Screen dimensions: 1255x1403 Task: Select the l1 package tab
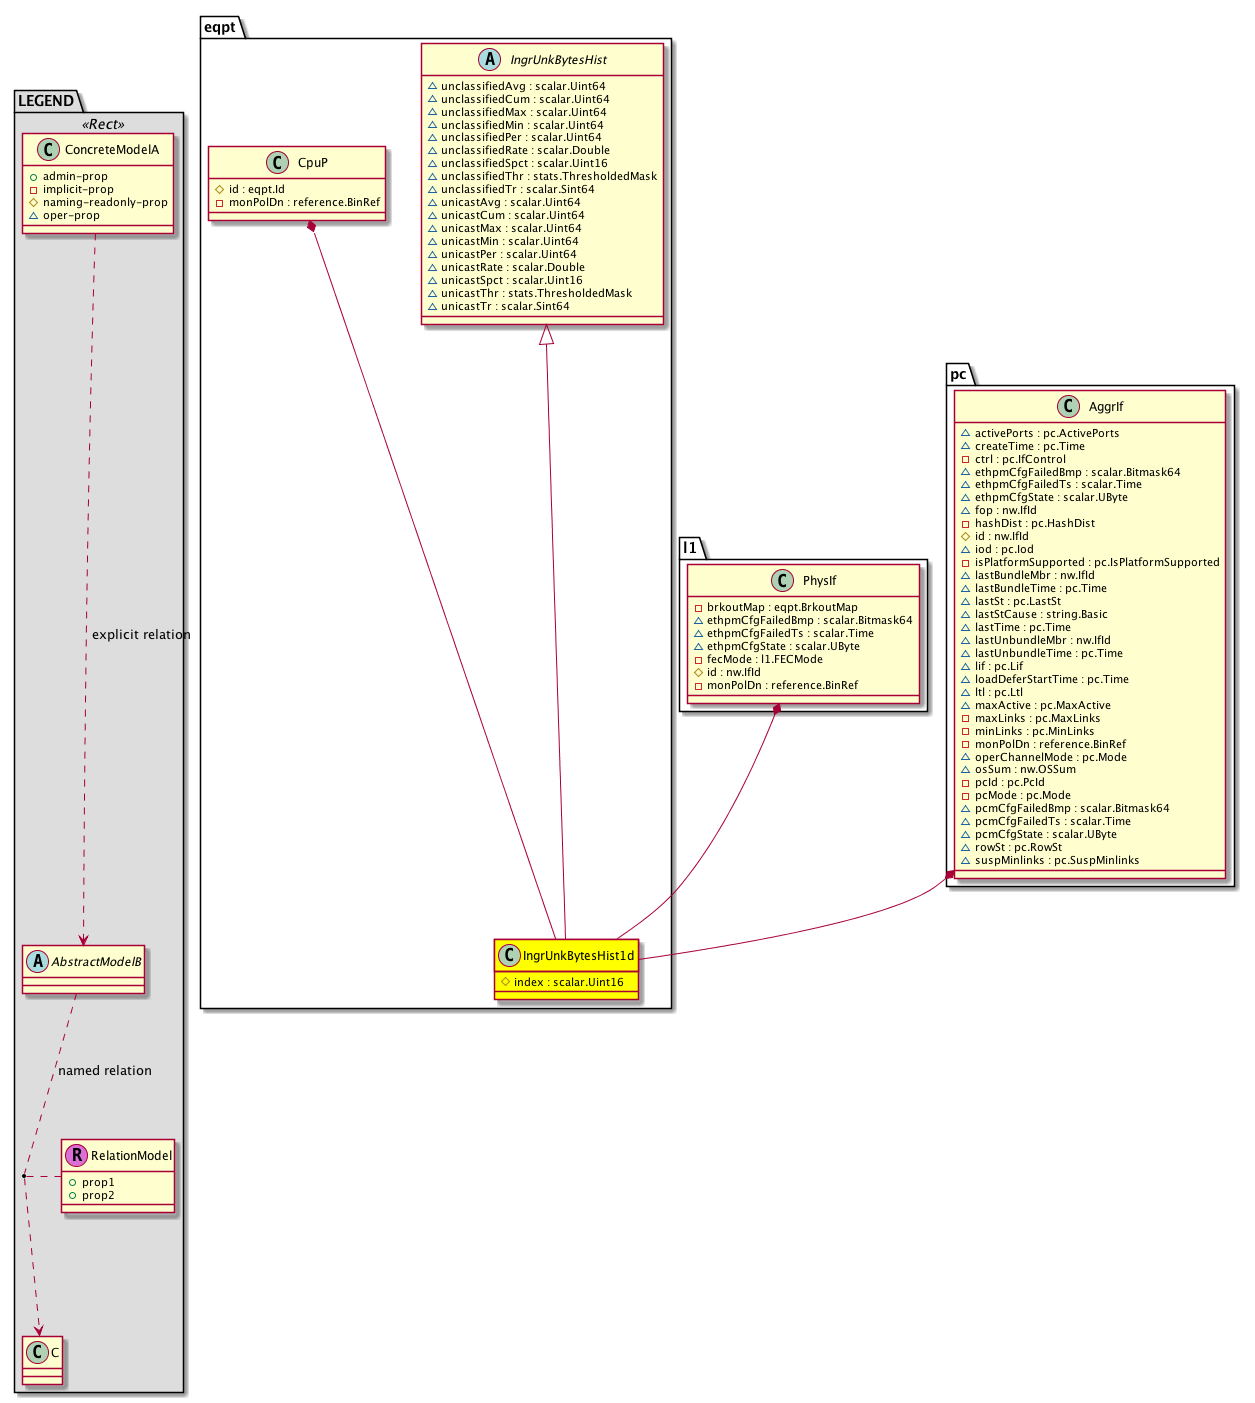coord(690,547)
